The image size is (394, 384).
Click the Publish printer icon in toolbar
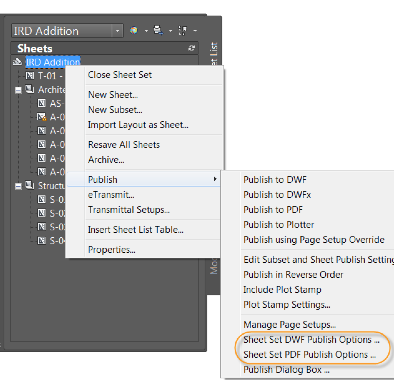click(158, 31)
